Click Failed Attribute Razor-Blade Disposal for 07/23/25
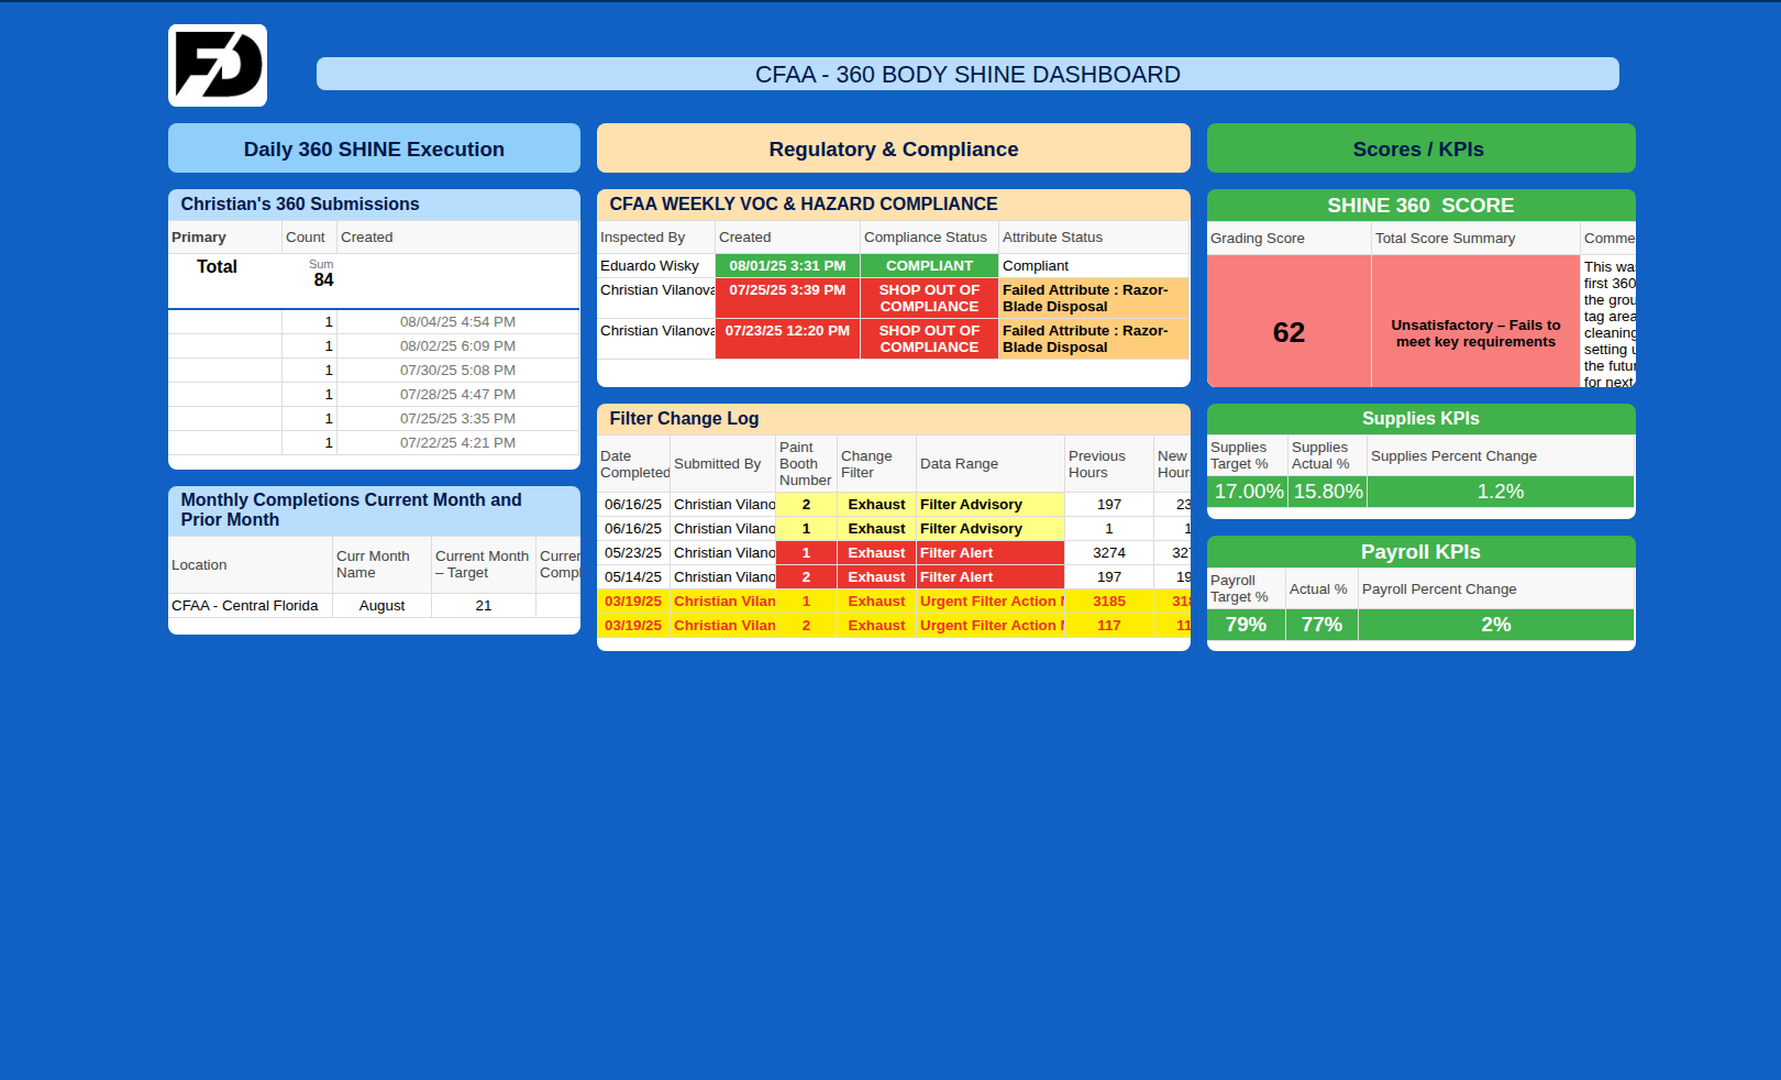Viewport: 1781px width, 1080px height. click(x=1094, y=339)
